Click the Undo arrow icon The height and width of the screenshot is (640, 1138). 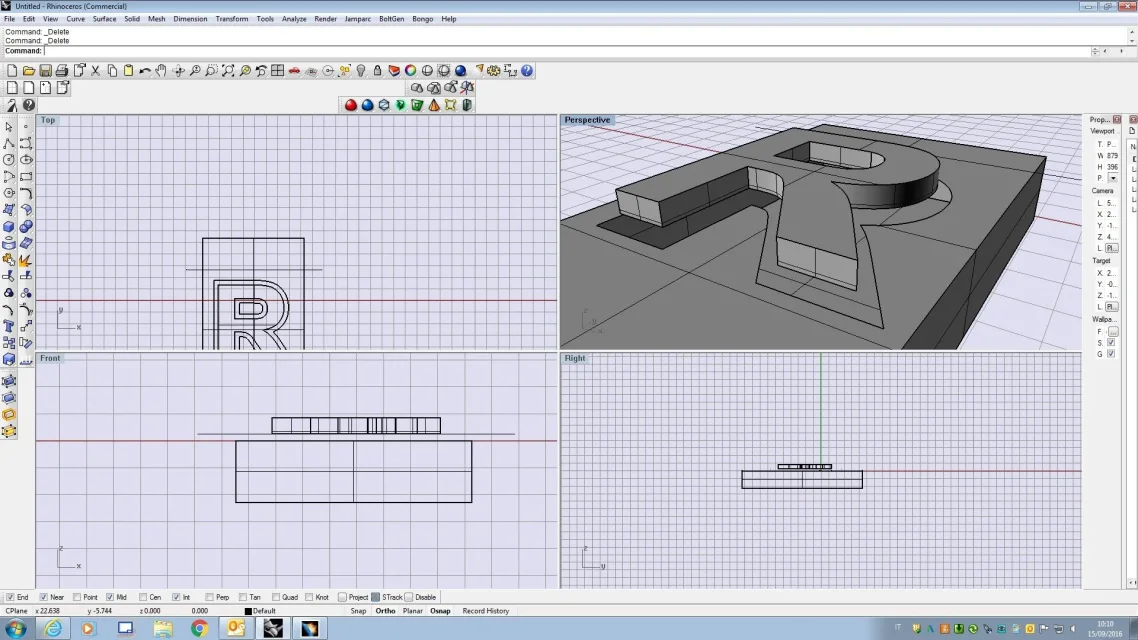(145, 71)
